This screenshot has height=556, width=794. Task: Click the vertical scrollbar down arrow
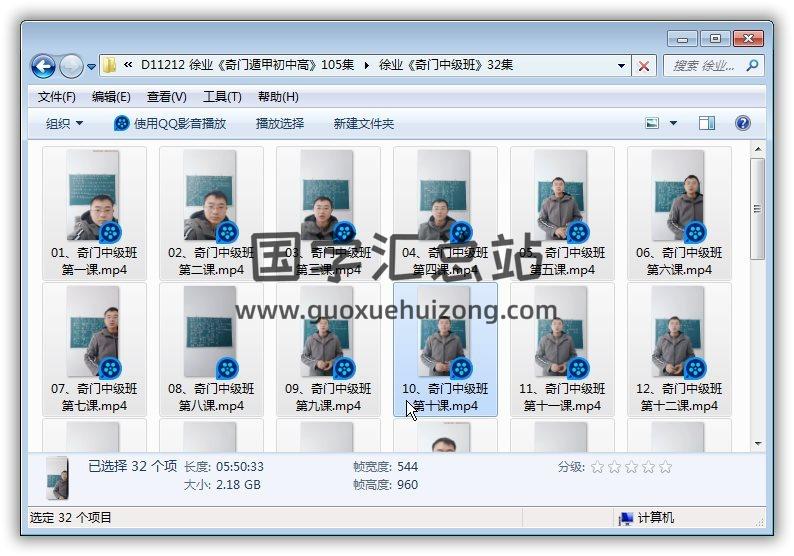tap(758, 443)
